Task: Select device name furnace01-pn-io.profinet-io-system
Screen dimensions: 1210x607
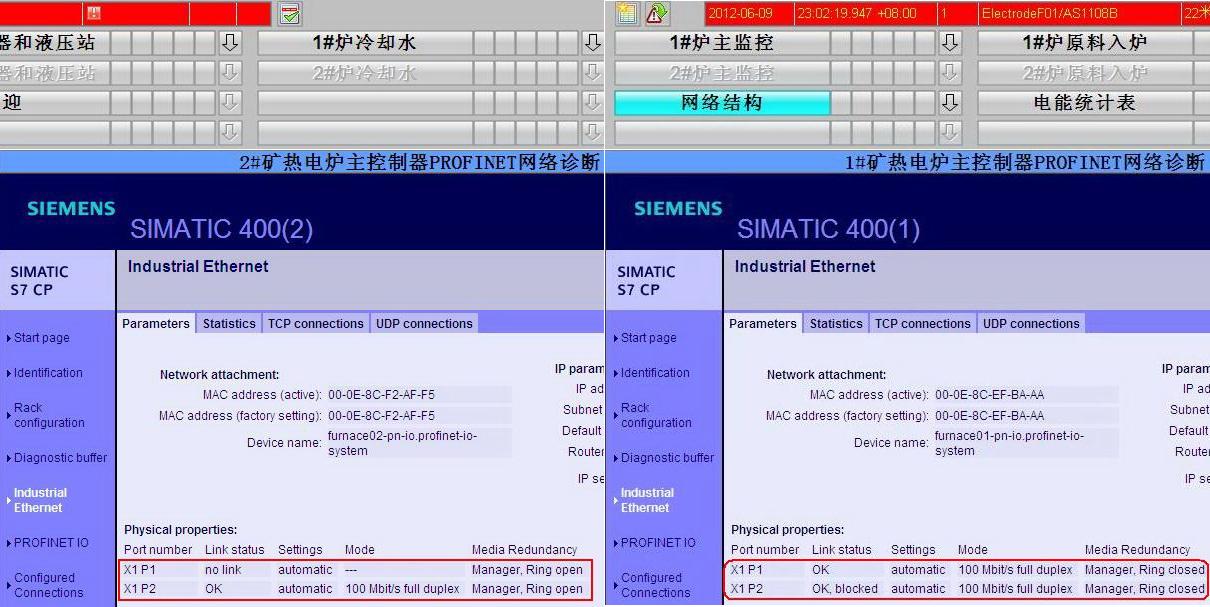Action: [1009, 443]
